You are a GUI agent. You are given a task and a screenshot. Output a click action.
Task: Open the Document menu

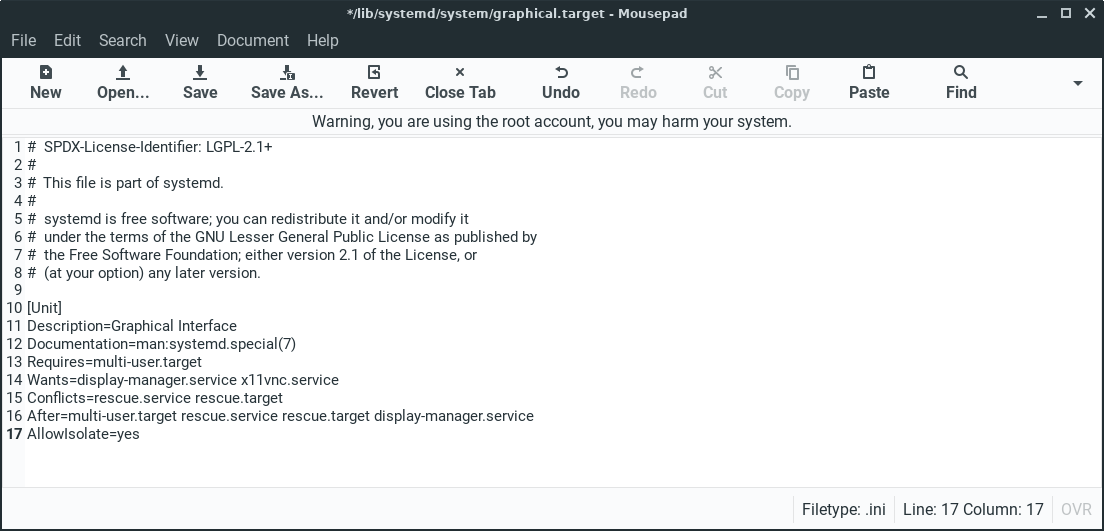coord(253,40)
